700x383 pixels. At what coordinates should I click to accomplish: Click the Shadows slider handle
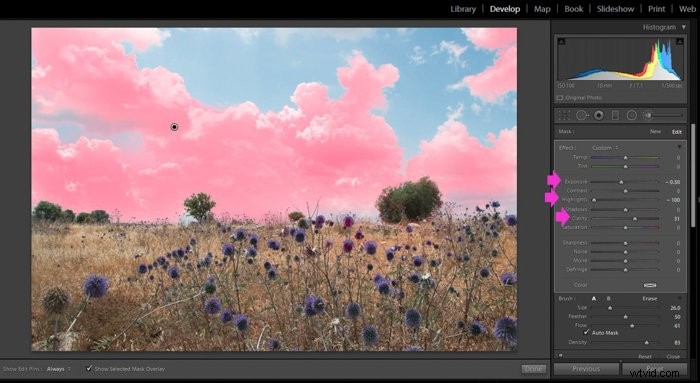click(x=625, y=210)
